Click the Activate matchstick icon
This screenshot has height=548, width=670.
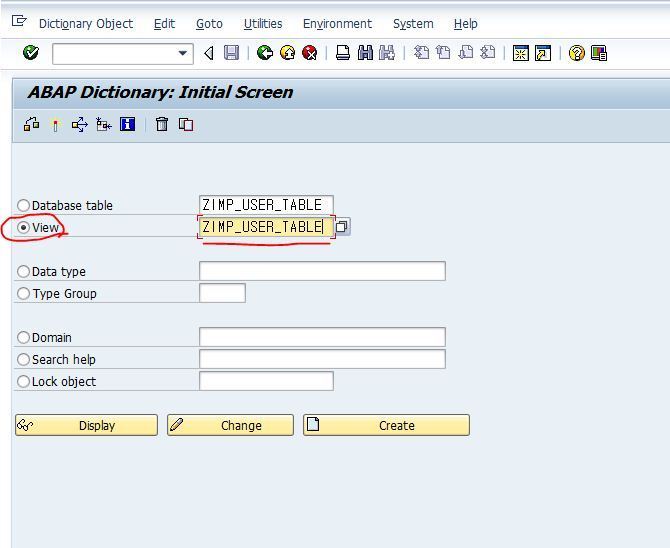56,125
